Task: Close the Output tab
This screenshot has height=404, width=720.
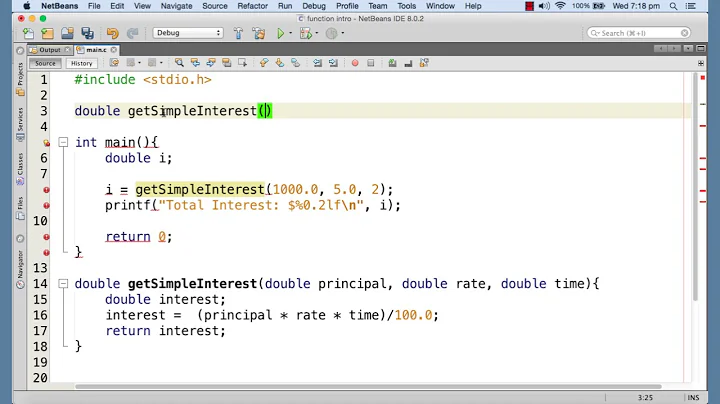Action: (68, 50)
